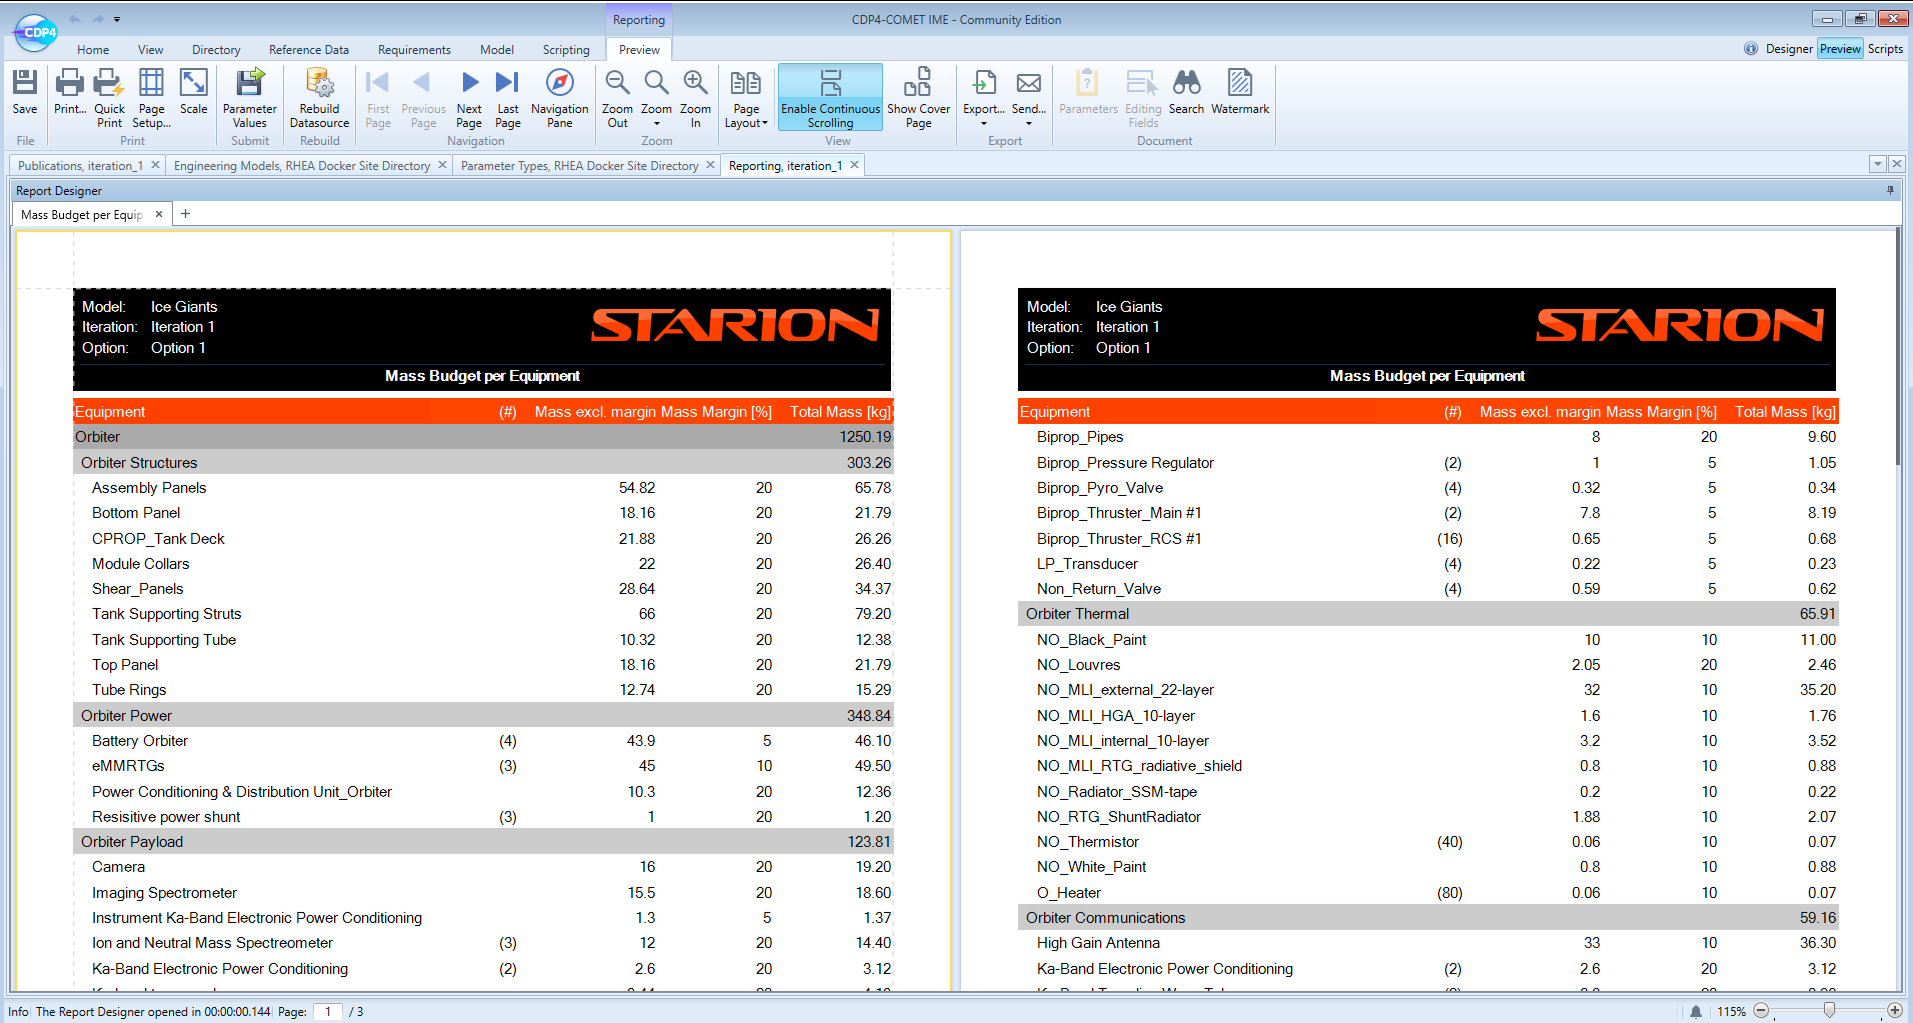Open the Scripting ribbon tab

coord(566,50)
